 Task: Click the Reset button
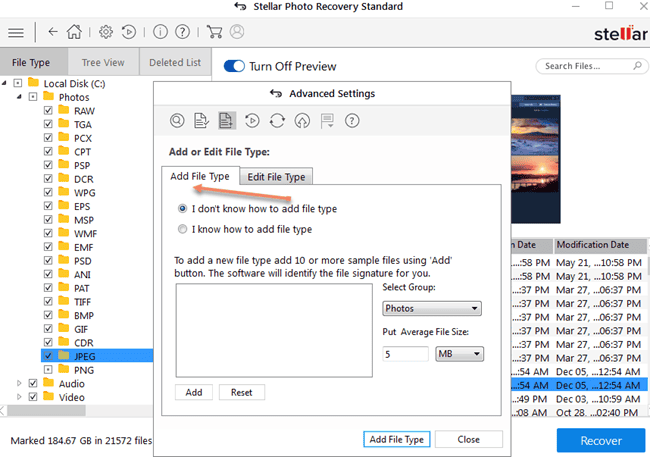[x=242, y=392]
